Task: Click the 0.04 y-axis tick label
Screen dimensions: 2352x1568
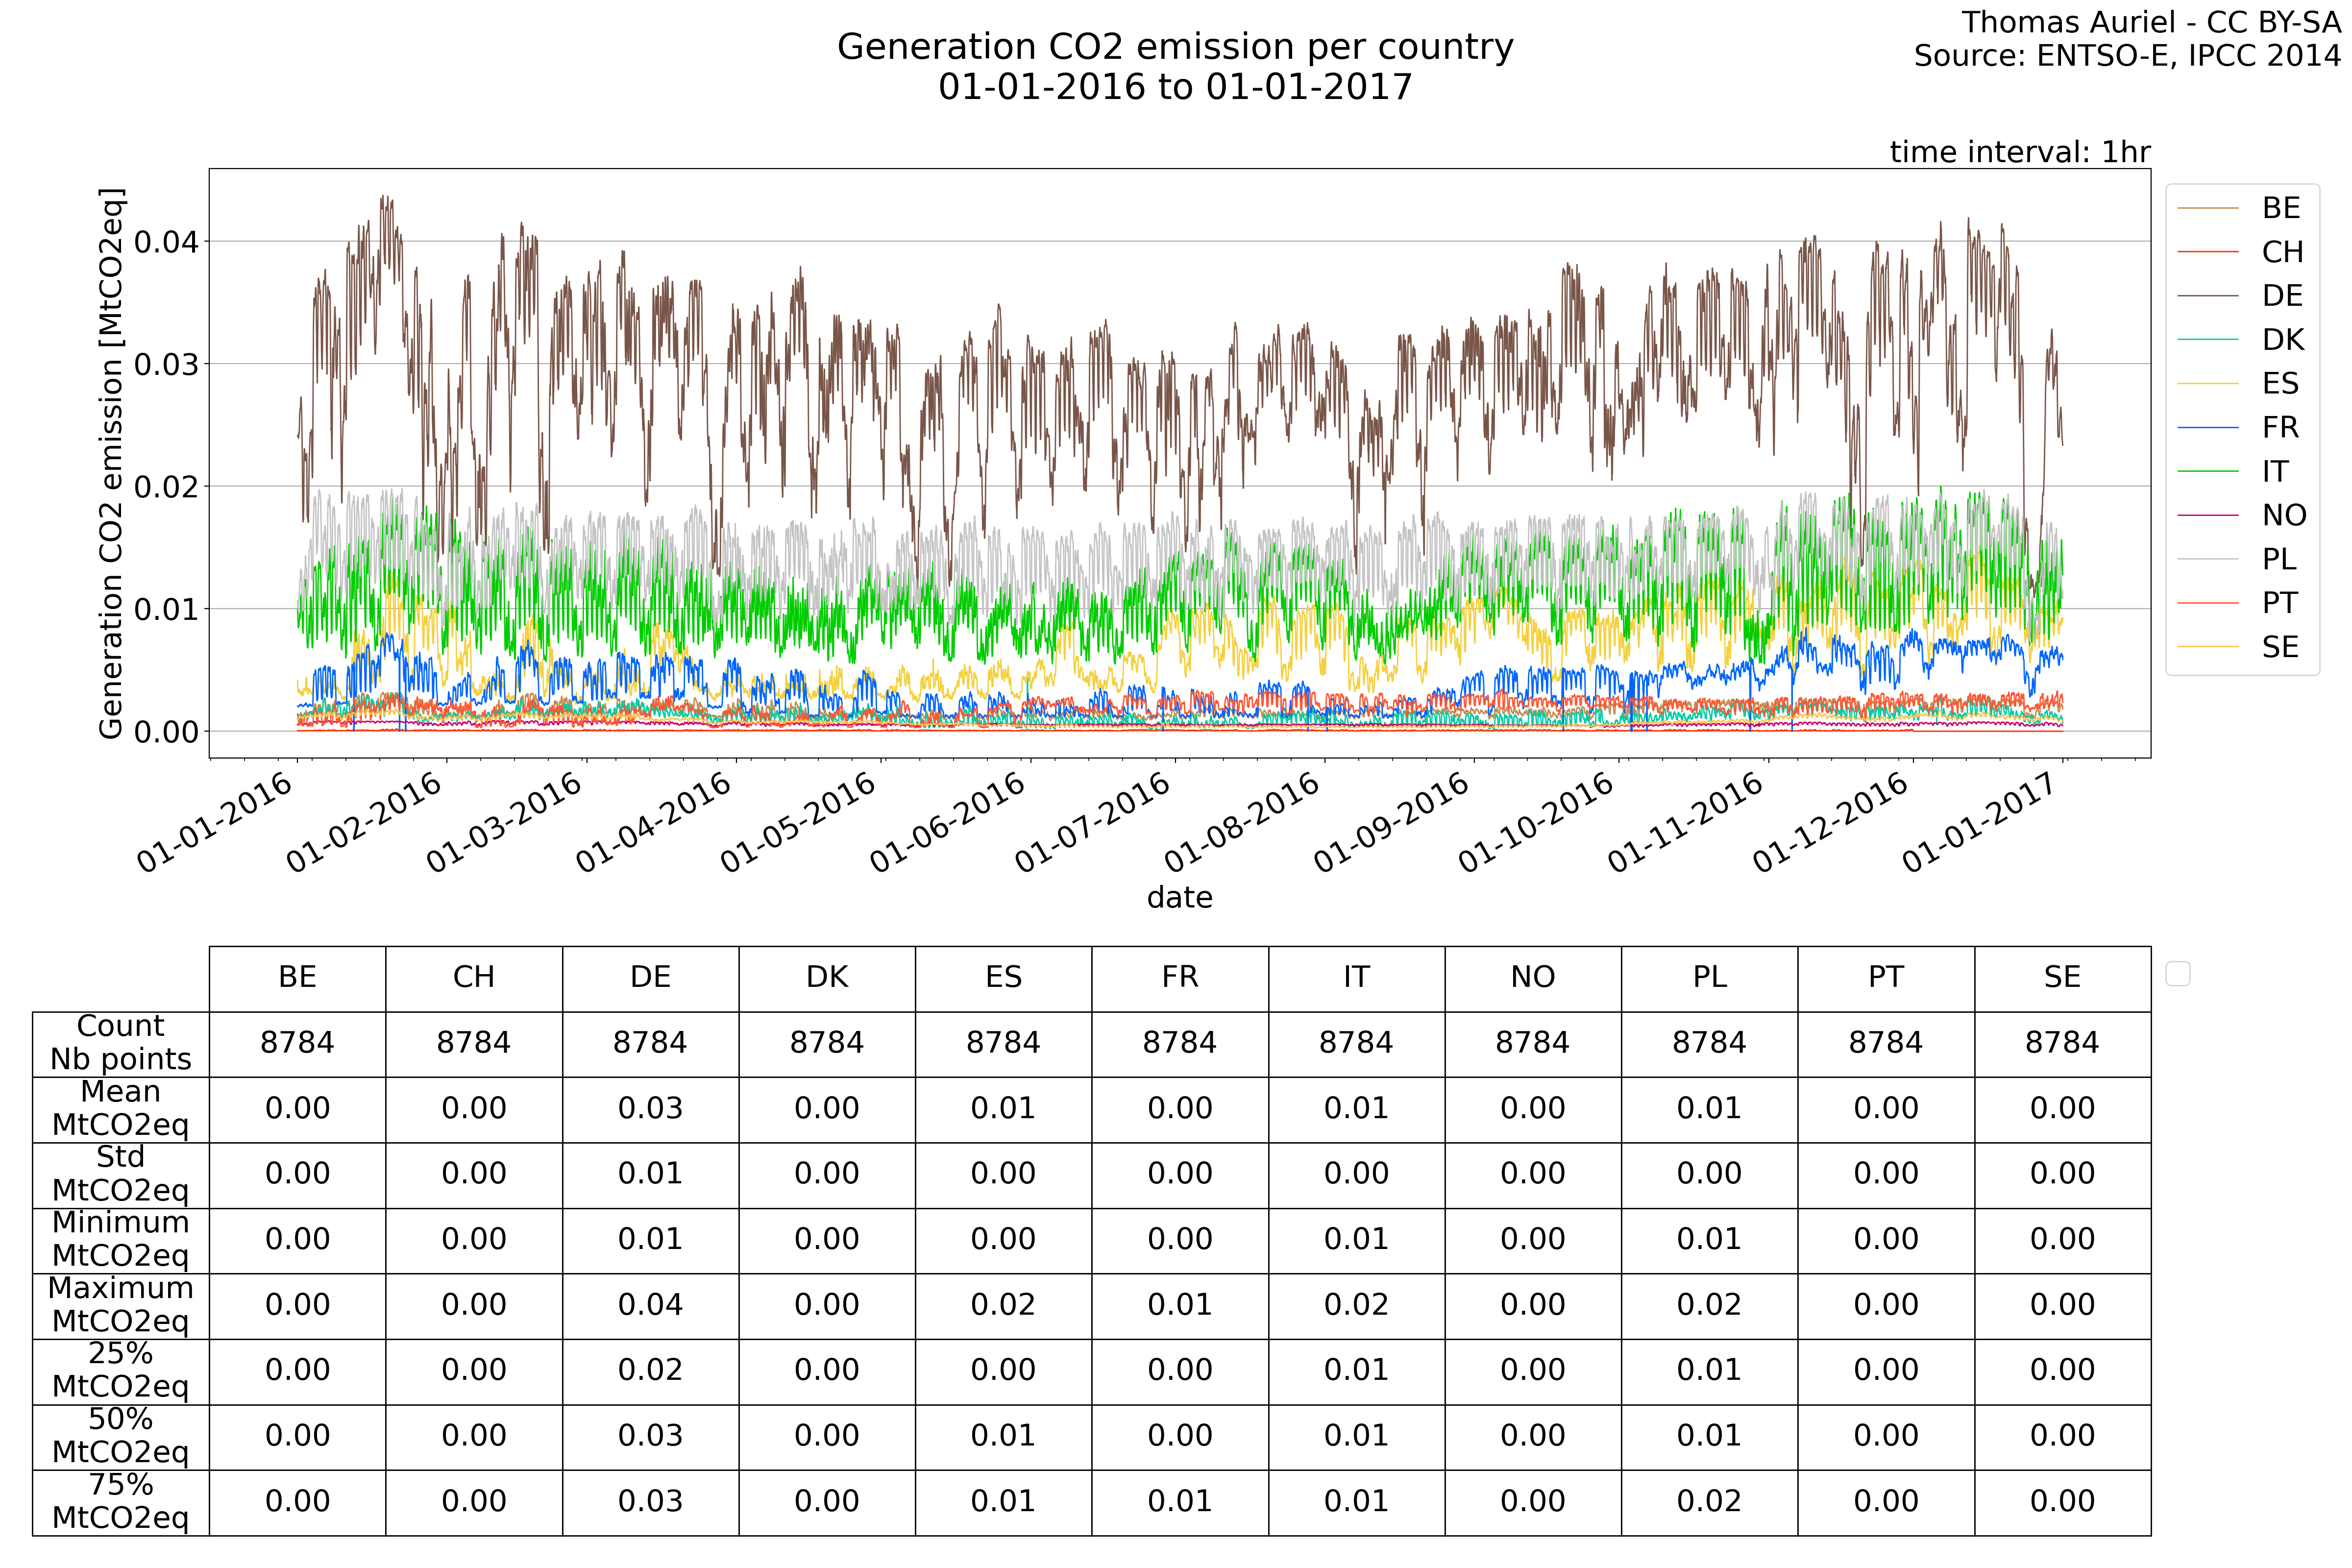Action: coord(166,242)
